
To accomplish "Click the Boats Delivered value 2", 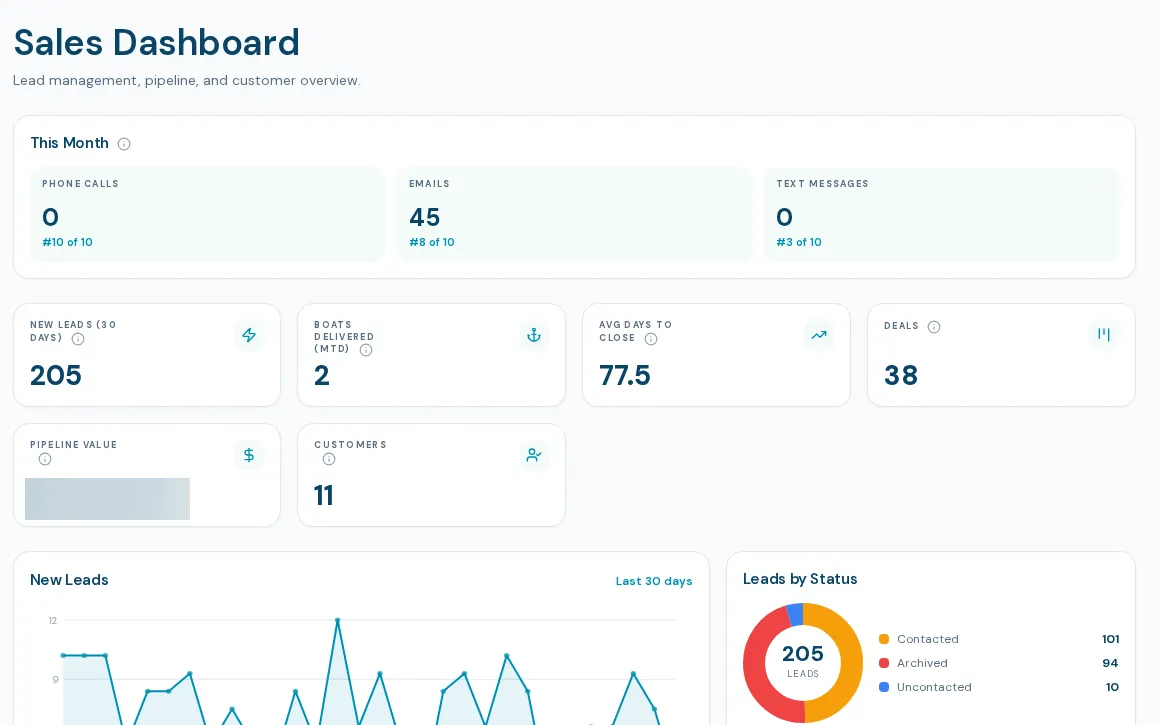I will 322,376.
